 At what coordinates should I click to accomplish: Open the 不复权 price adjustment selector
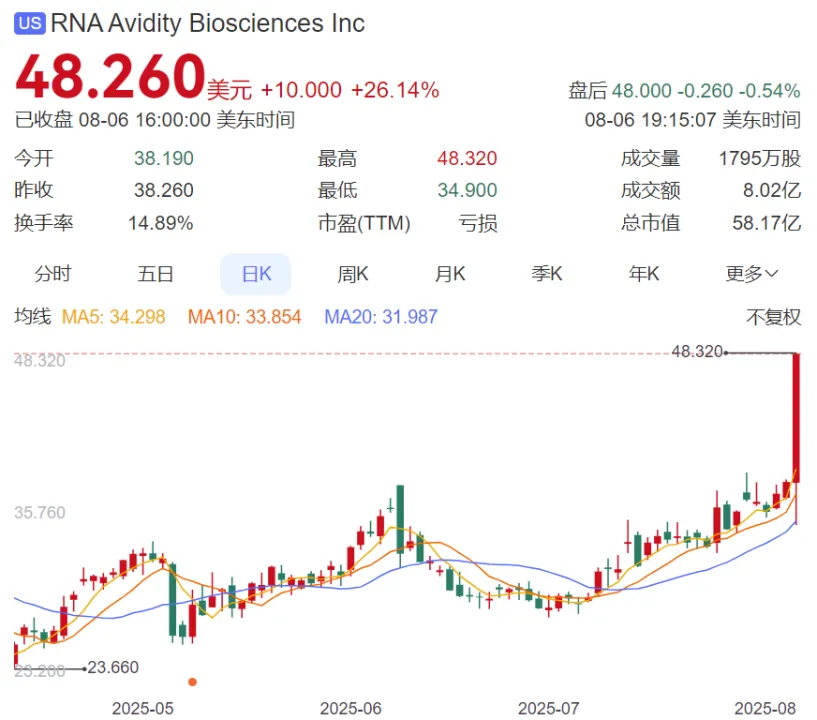pos(774,317)
